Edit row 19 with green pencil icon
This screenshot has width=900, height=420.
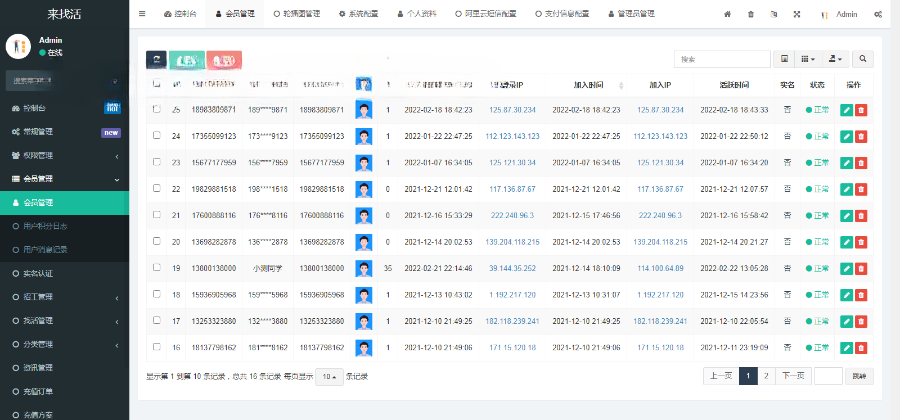coord(847,268)
